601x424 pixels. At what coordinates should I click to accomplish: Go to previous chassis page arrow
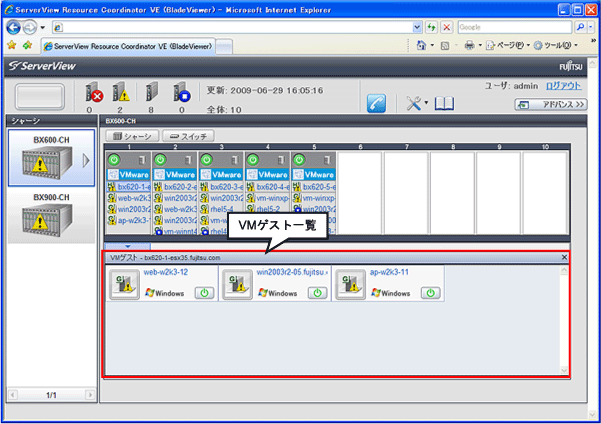point(13,395)
